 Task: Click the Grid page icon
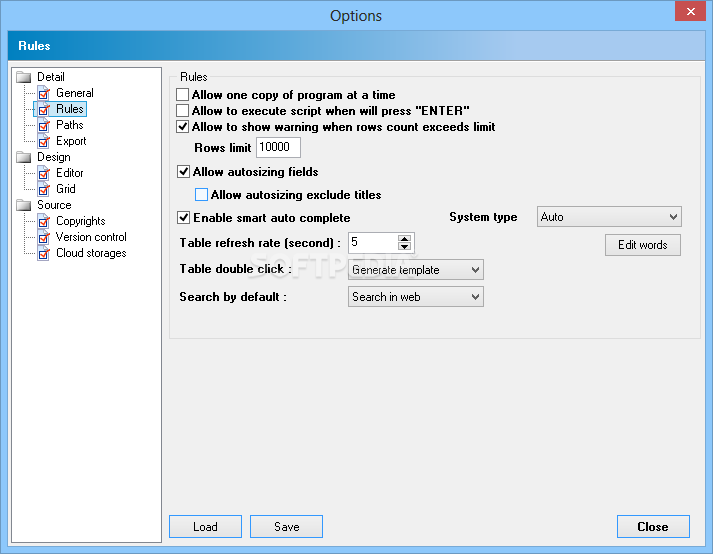[44, 189]
